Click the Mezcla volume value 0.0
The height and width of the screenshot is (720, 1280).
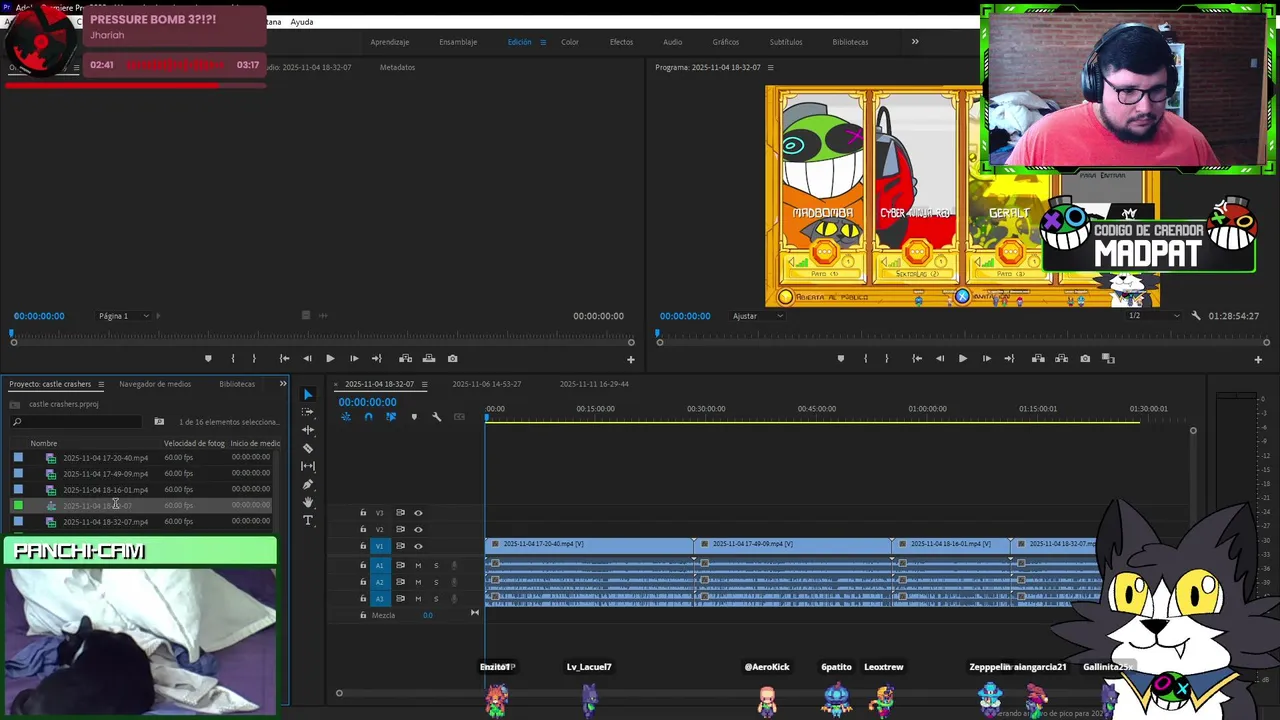point(427,615)
